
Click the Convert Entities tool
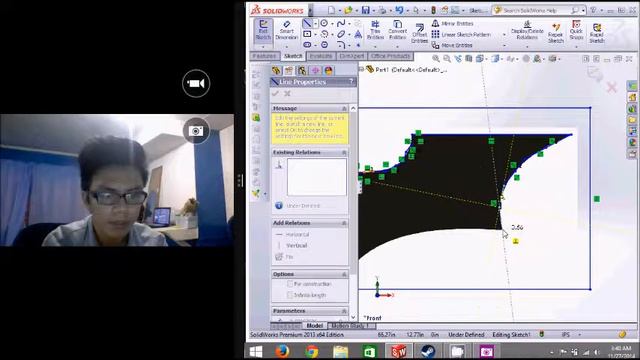click(397, 30)
